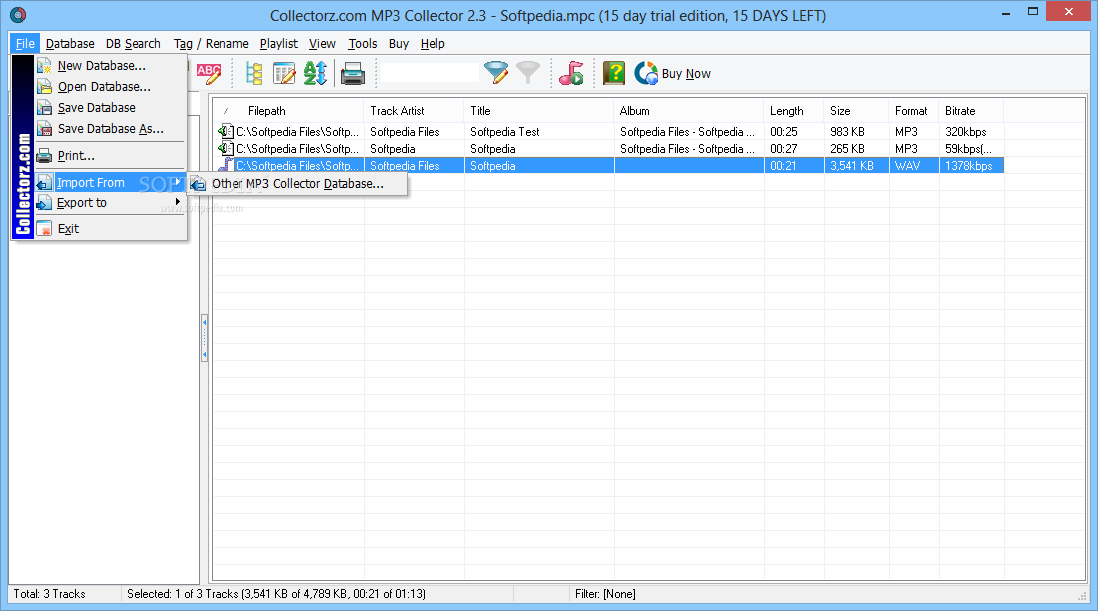
Task: Open the DB Search menu
Action: 133,43
